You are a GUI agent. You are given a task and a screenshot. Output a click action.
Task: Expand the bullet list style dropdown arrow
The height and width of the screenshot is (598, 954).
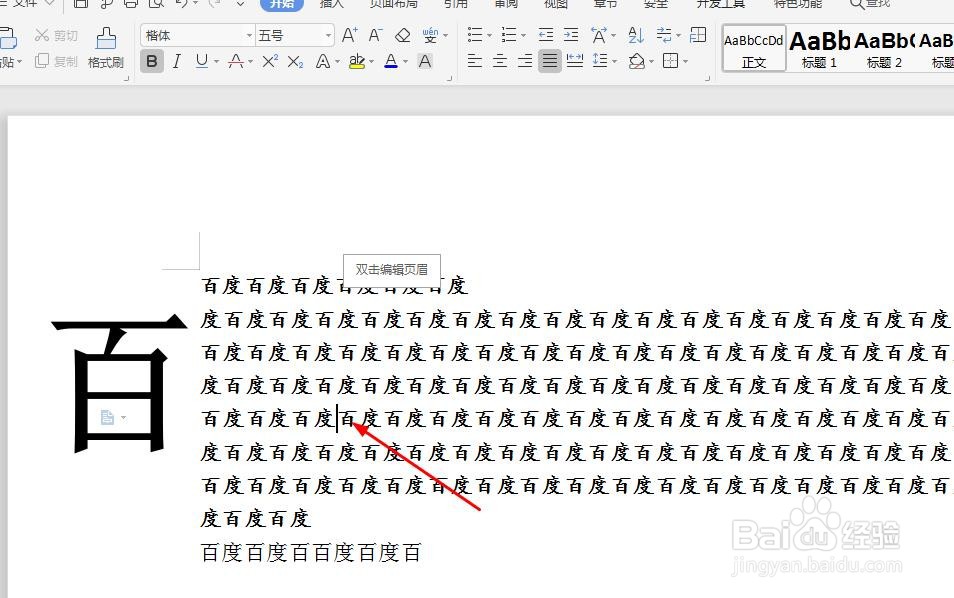tap(489, 35)
